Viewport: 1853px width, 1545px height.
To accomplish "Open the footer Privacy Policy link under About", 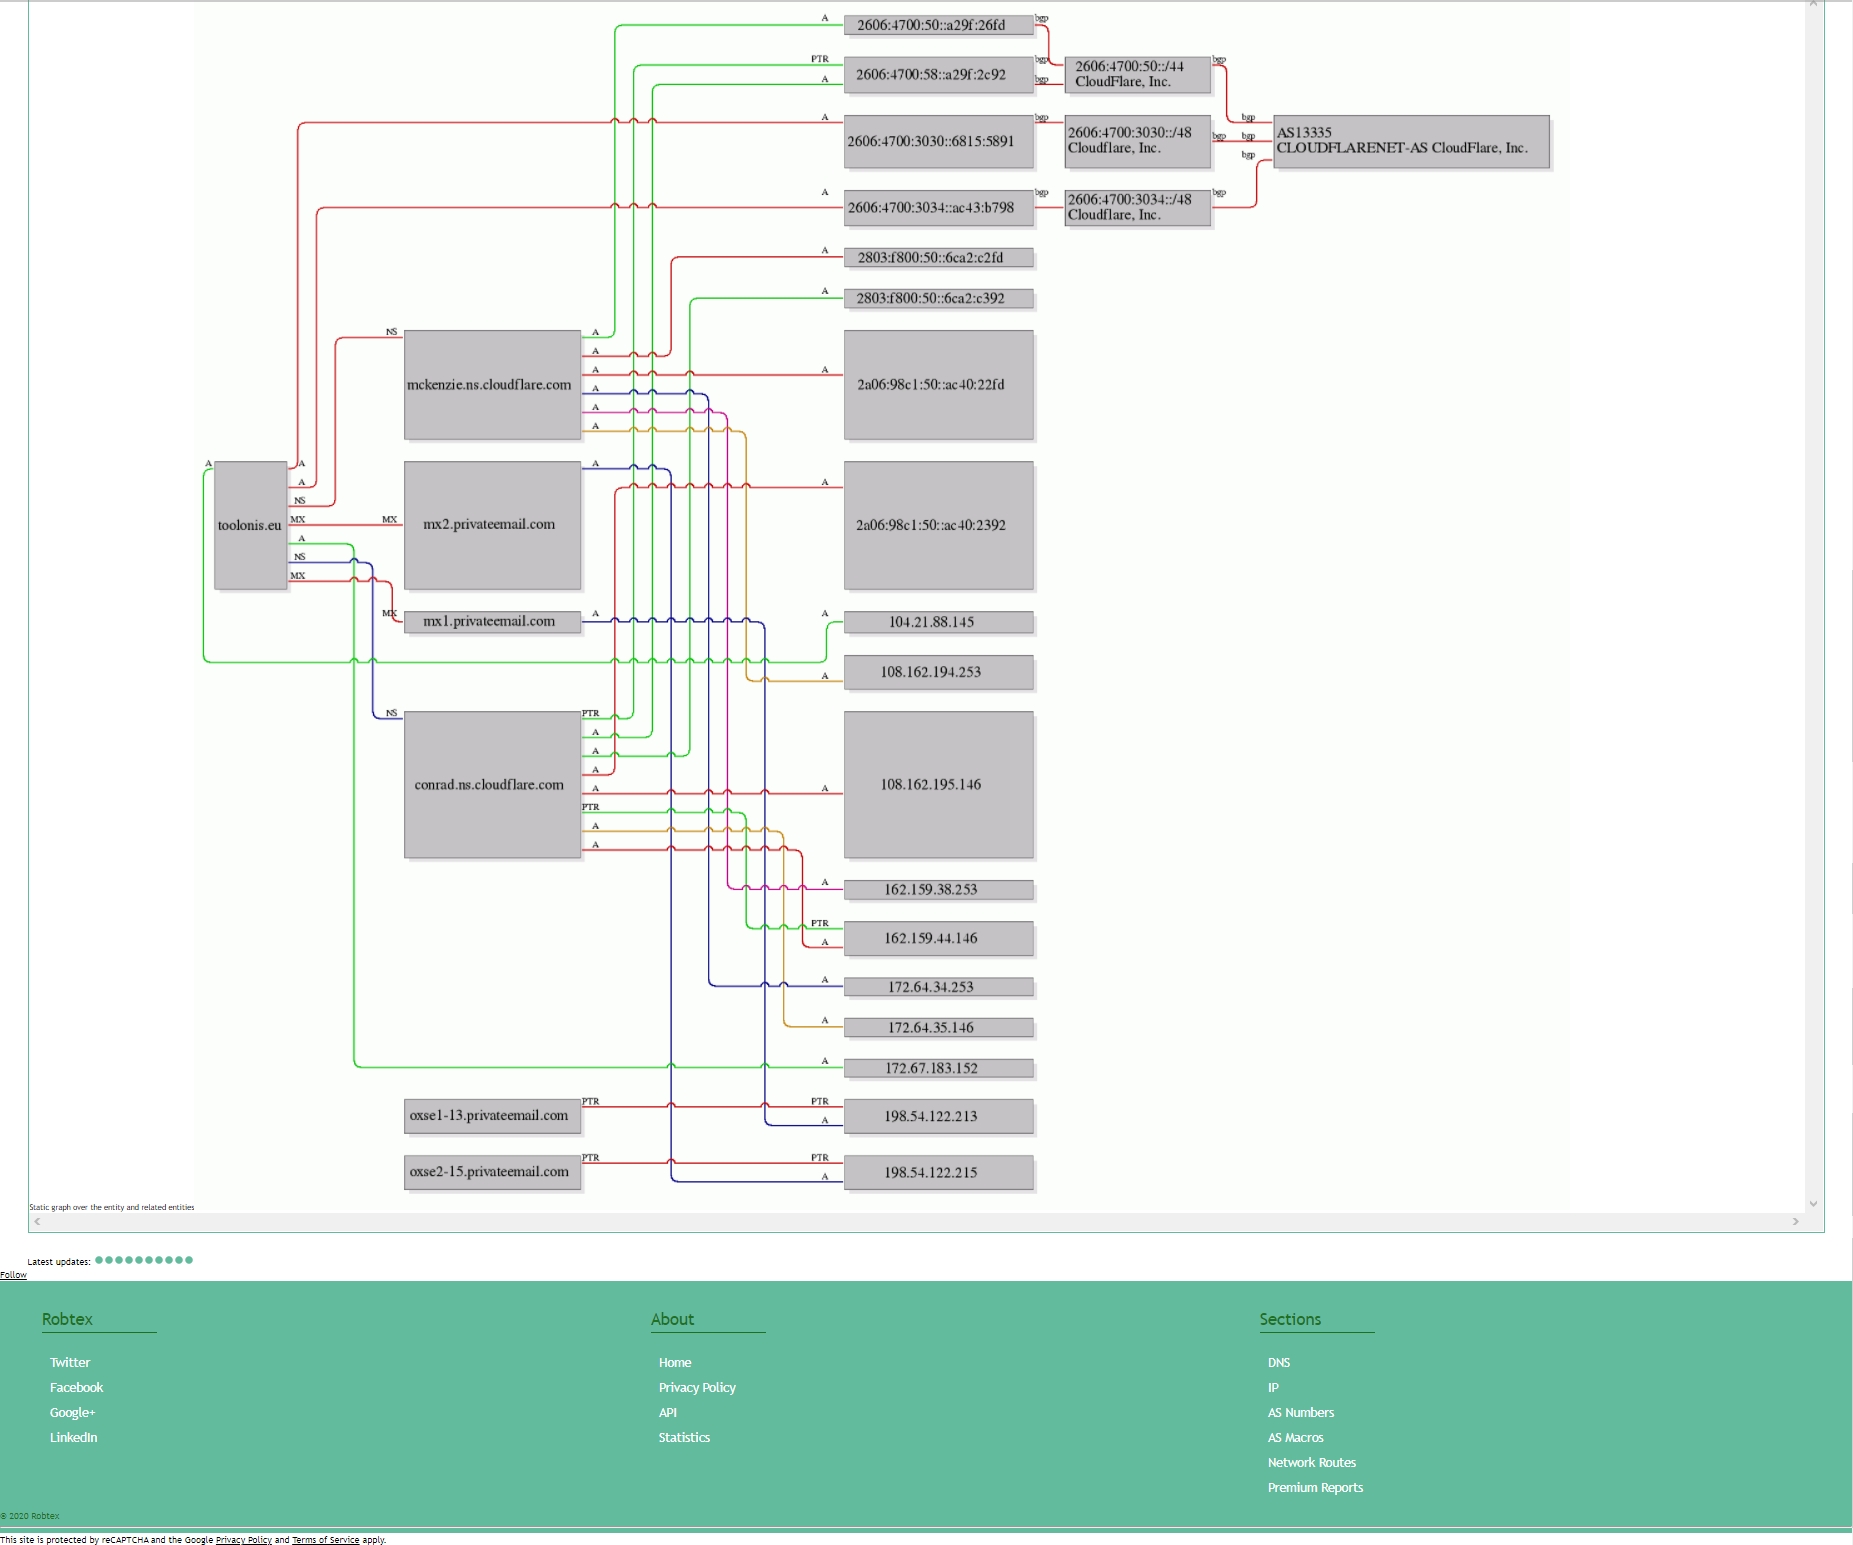I will [x=697, y=1387].
